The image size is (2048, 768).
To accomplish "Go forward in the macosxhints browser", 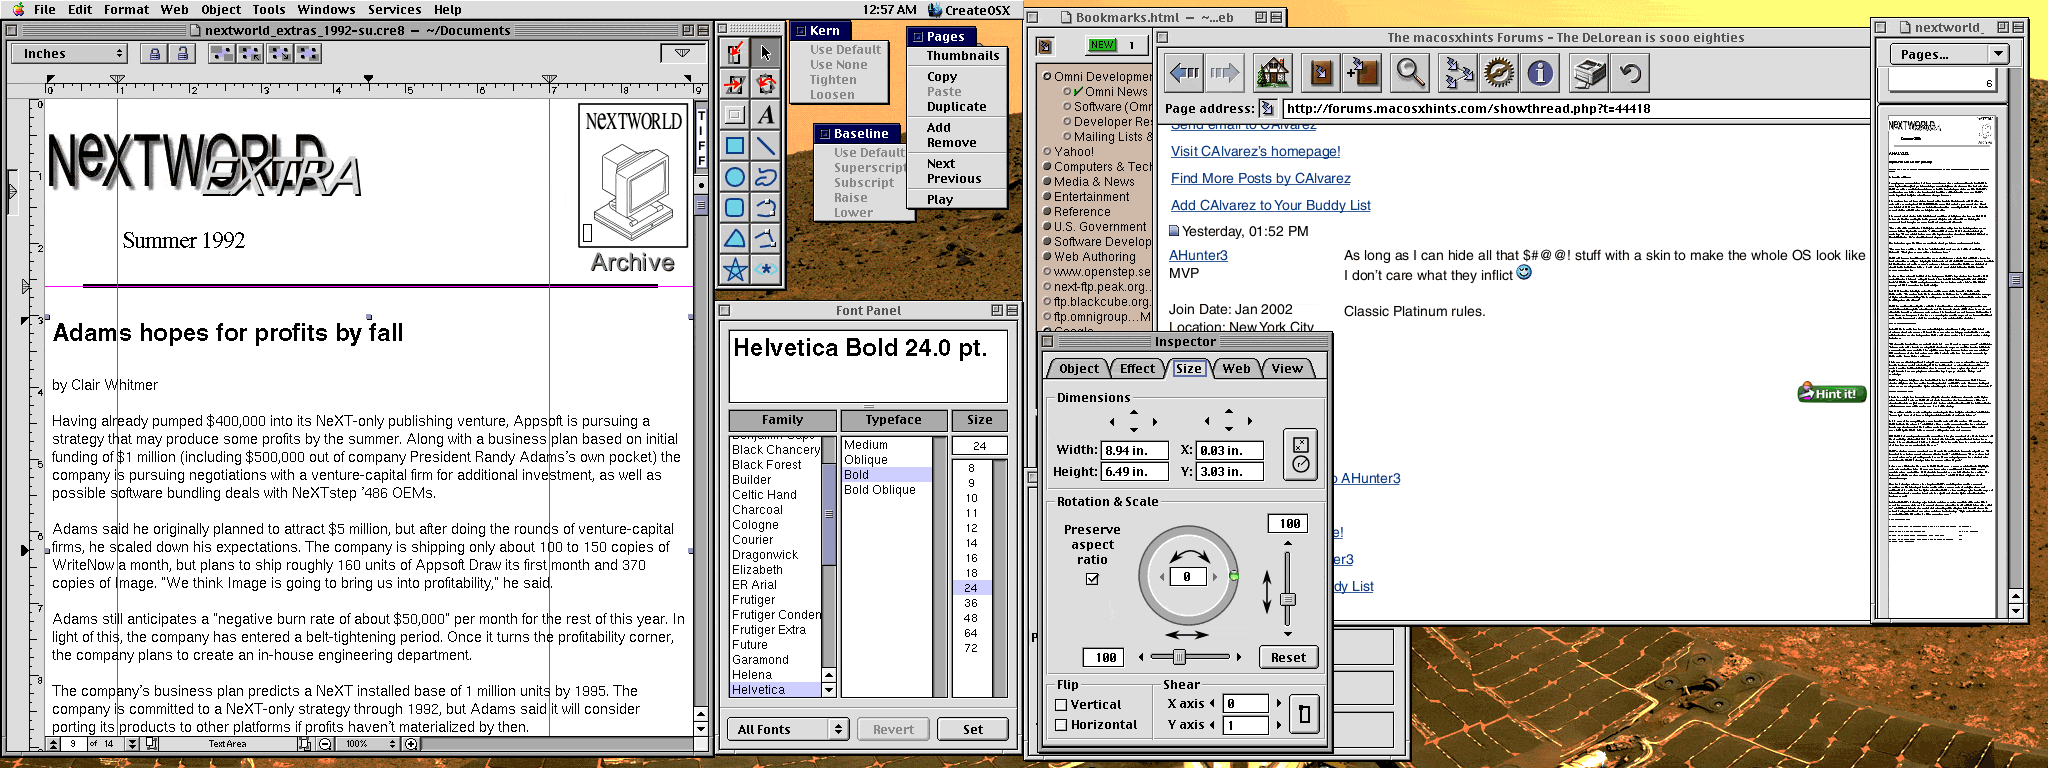I will (1224, 73).
